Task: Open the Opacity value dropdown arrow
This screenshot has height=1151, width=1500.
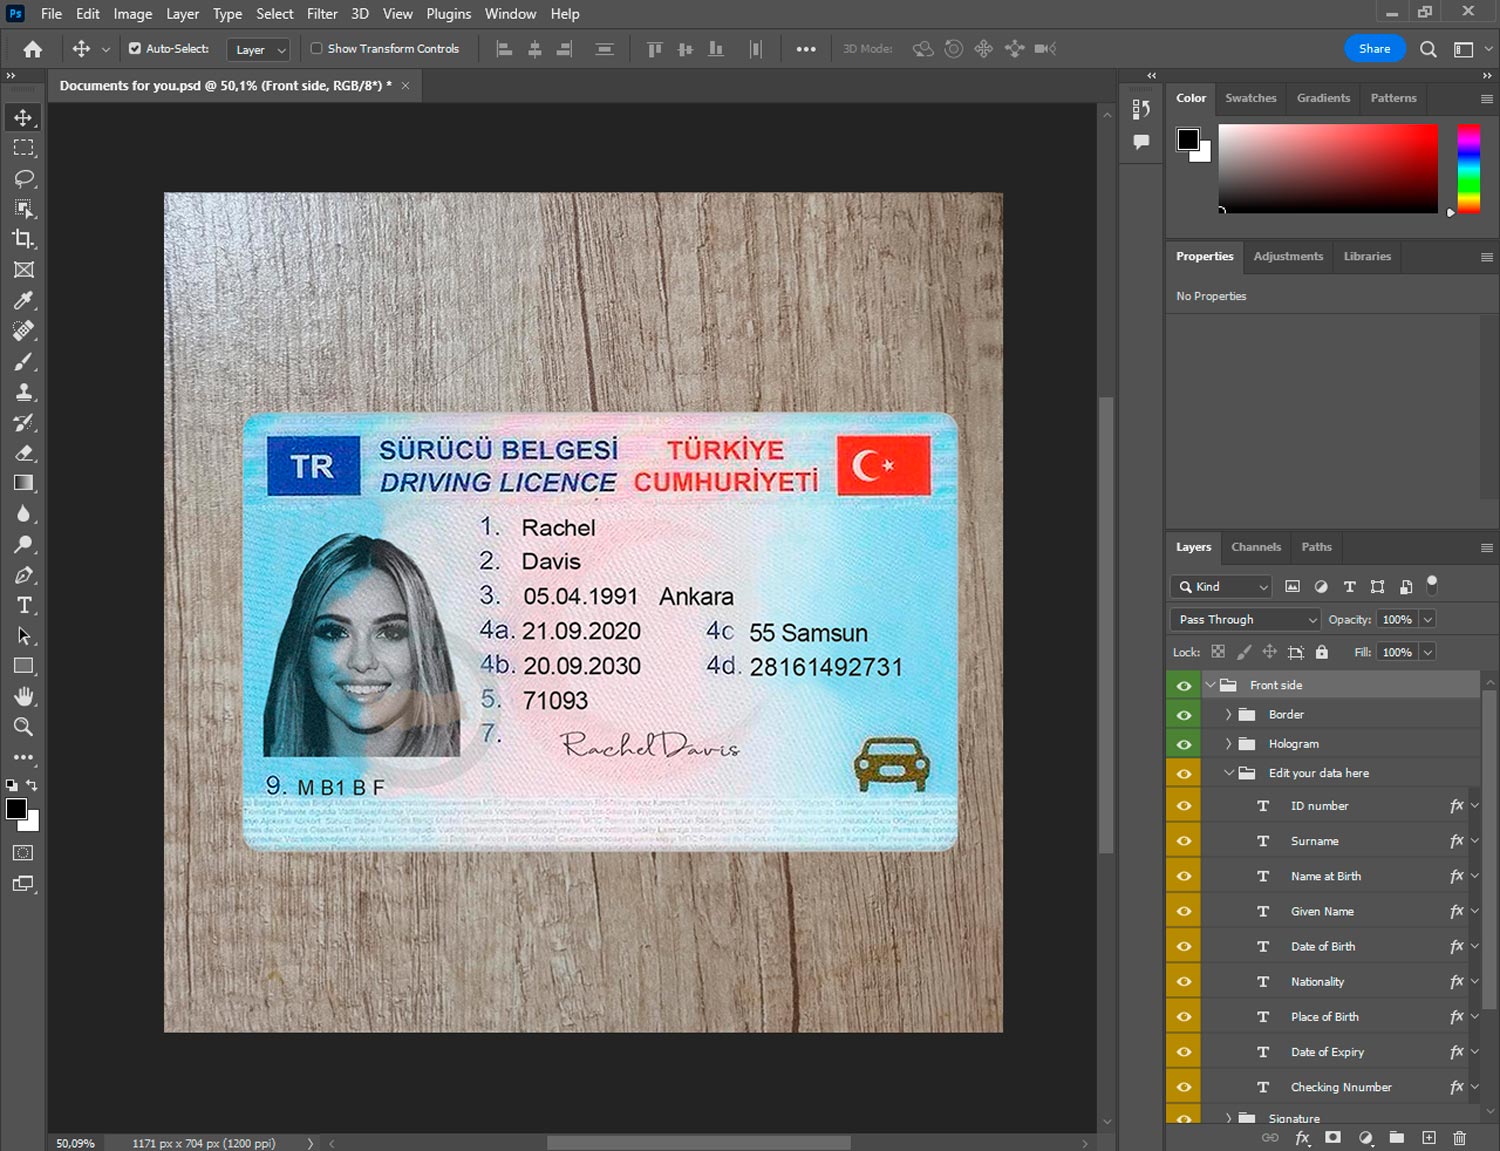Action: pyautogui.click(x=1428, y=620)
